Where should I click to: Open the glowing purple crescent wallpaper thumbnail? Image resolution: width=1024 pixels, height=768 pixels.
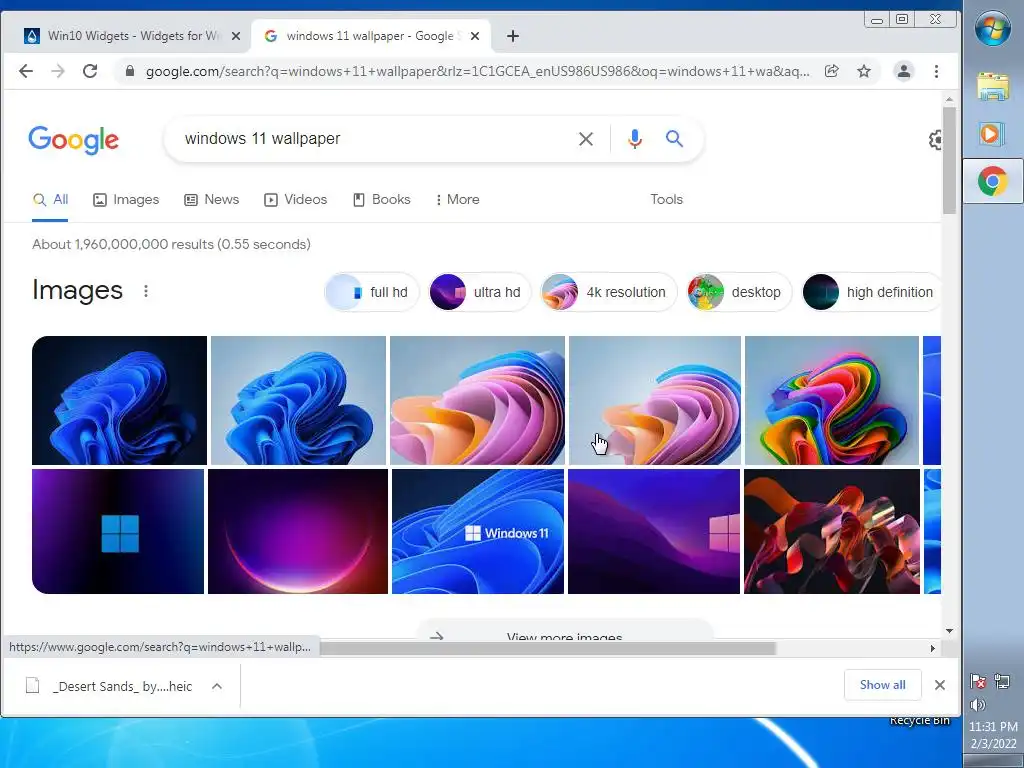point(298,531)
